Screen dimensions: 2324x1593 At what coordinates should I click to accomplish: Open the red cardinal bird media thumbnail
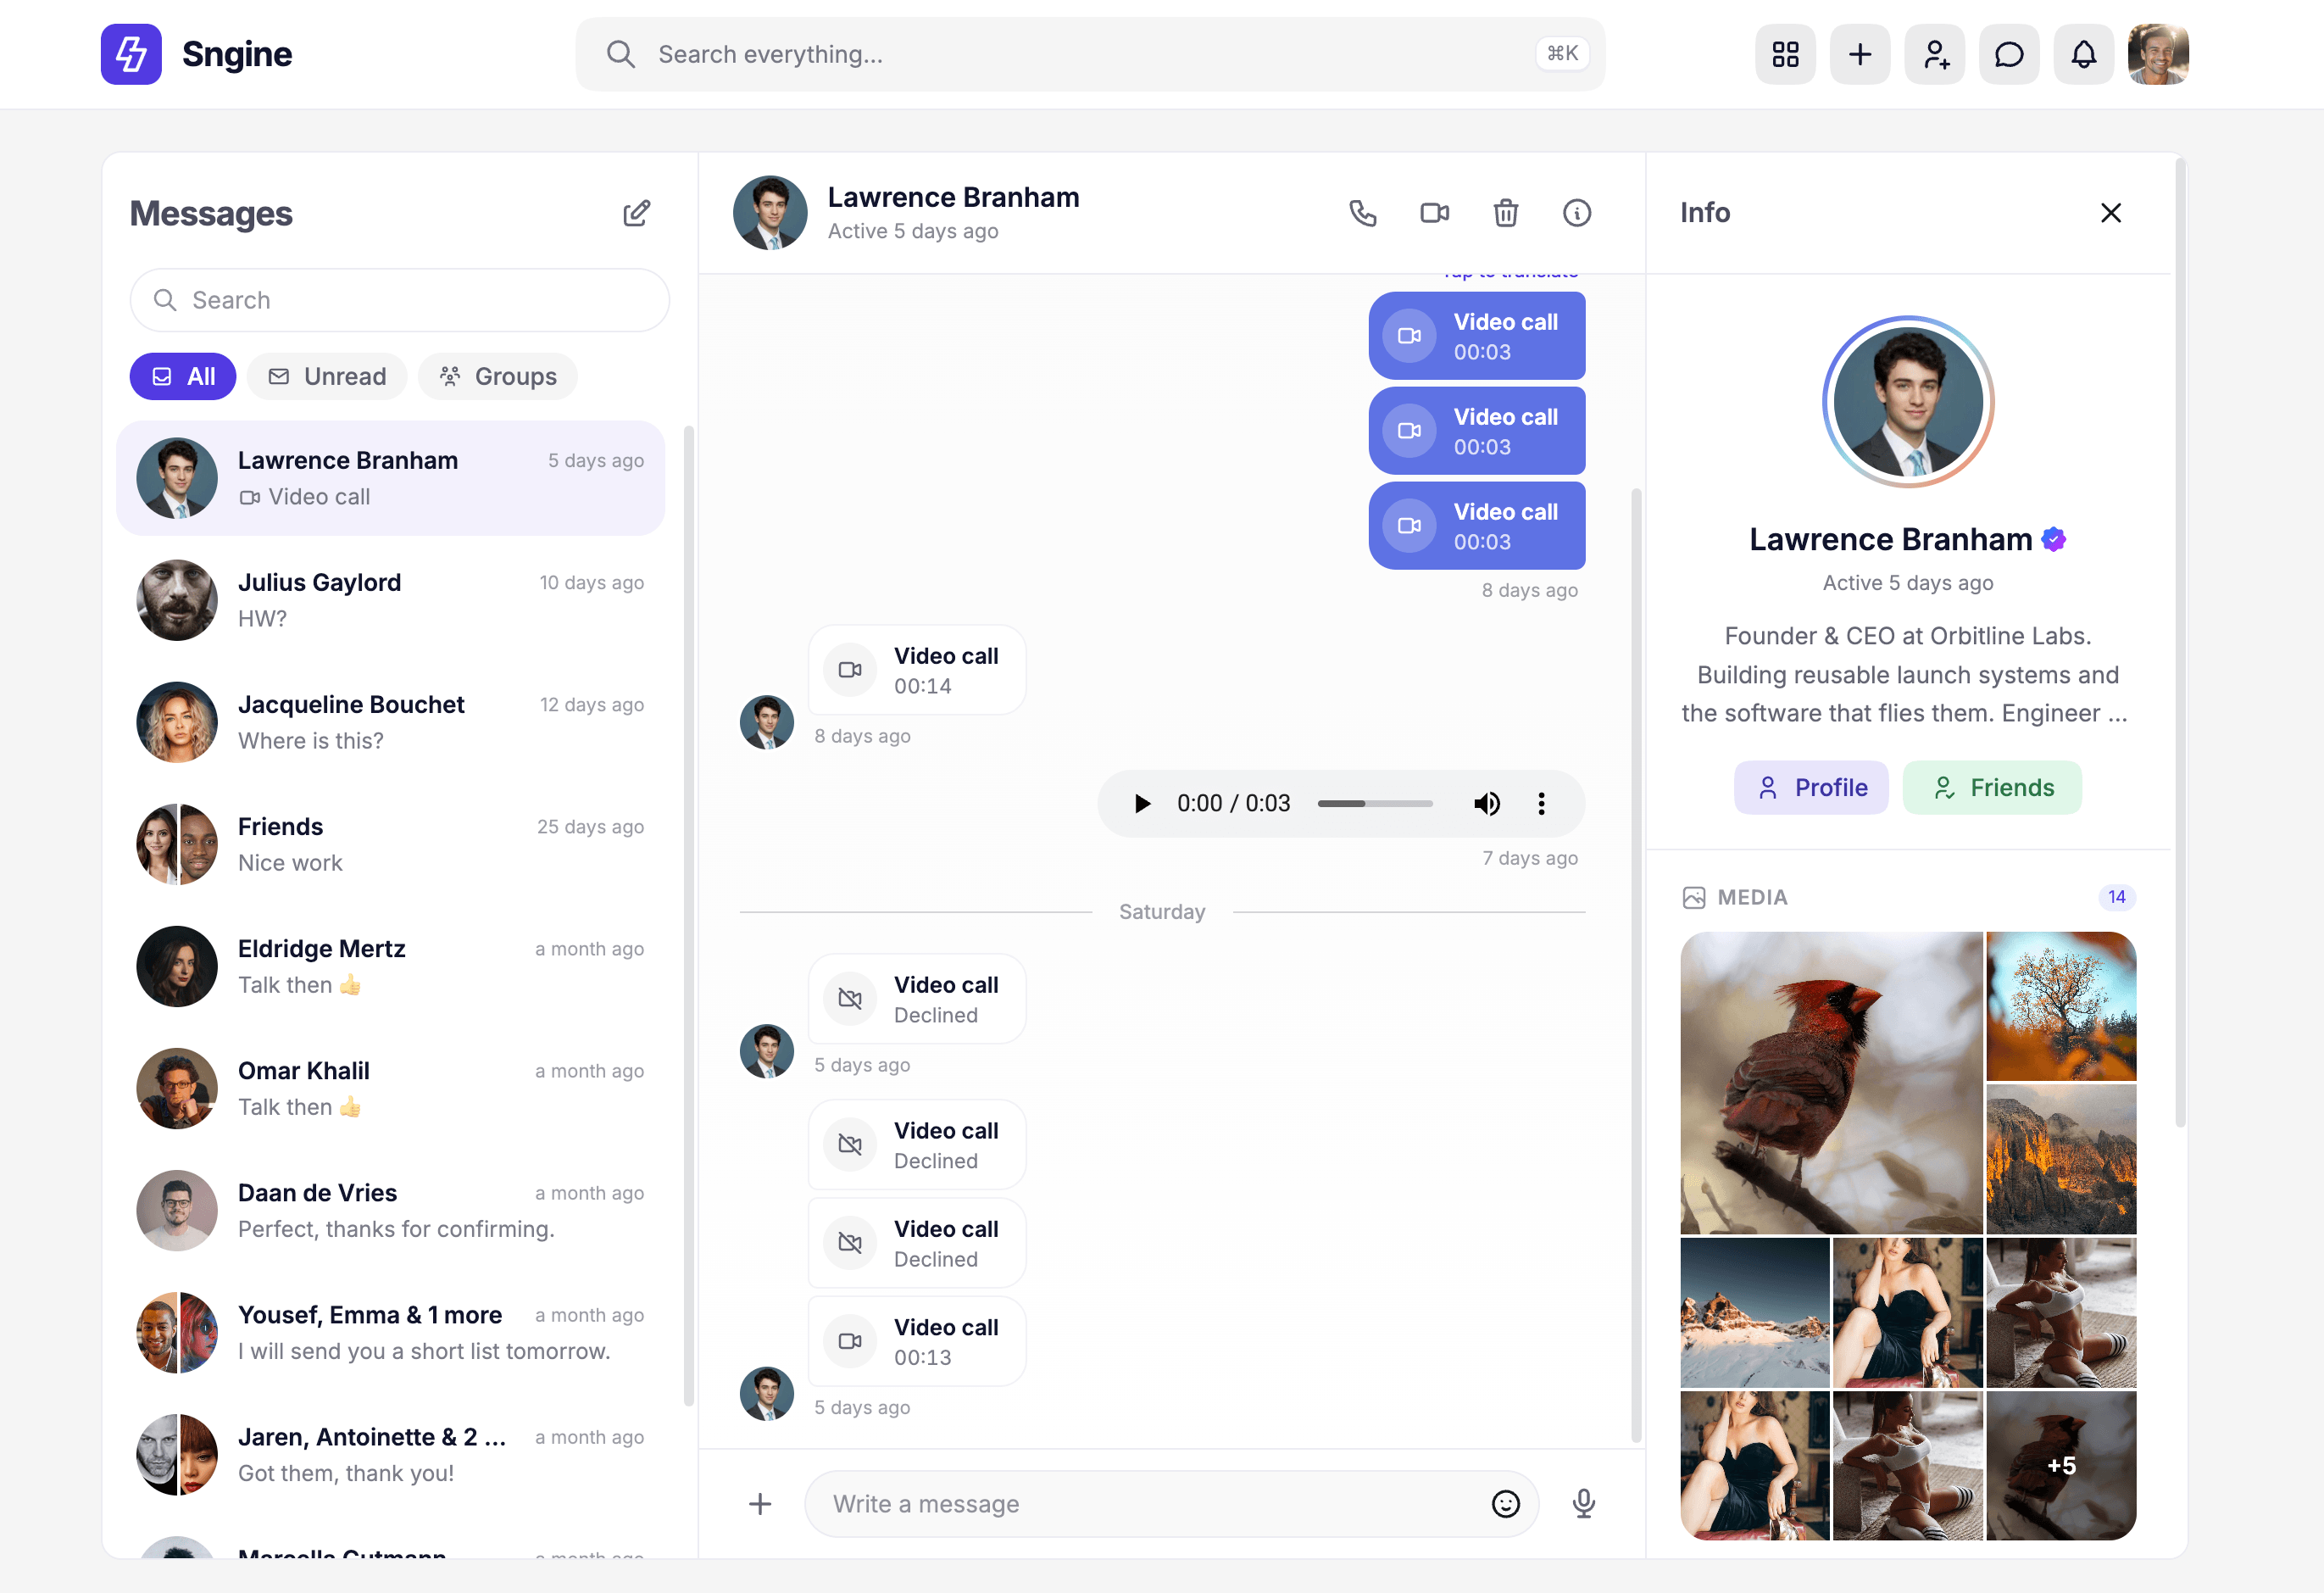[1831, 1083]
